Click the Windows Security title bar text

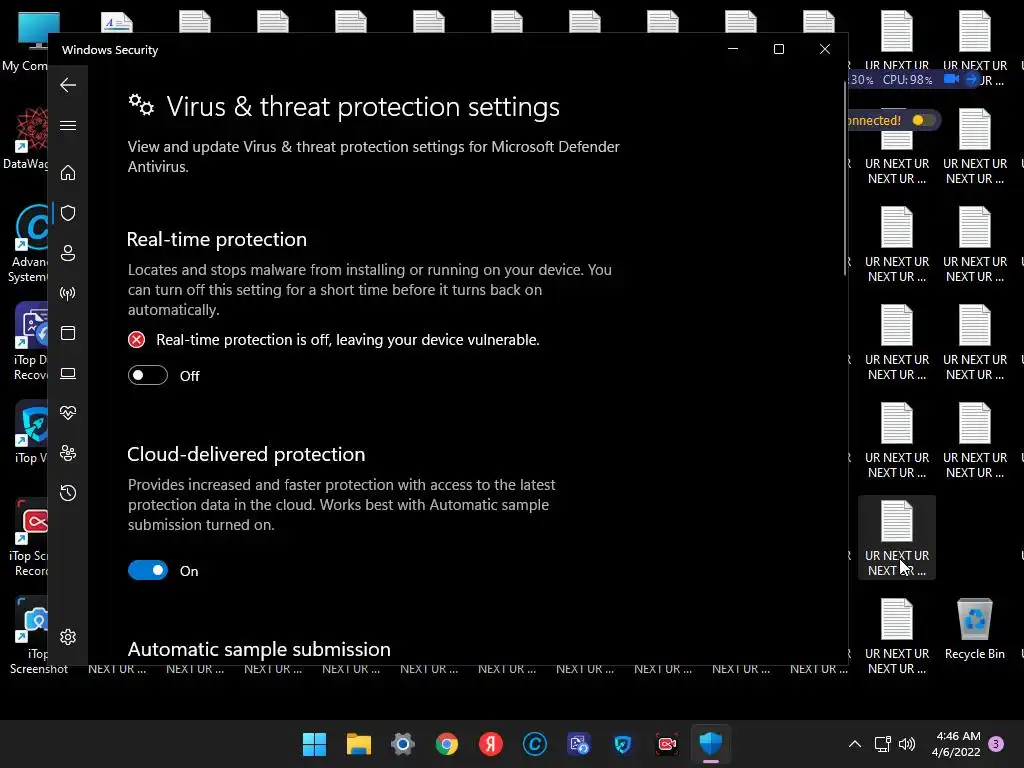coord(110,50)
